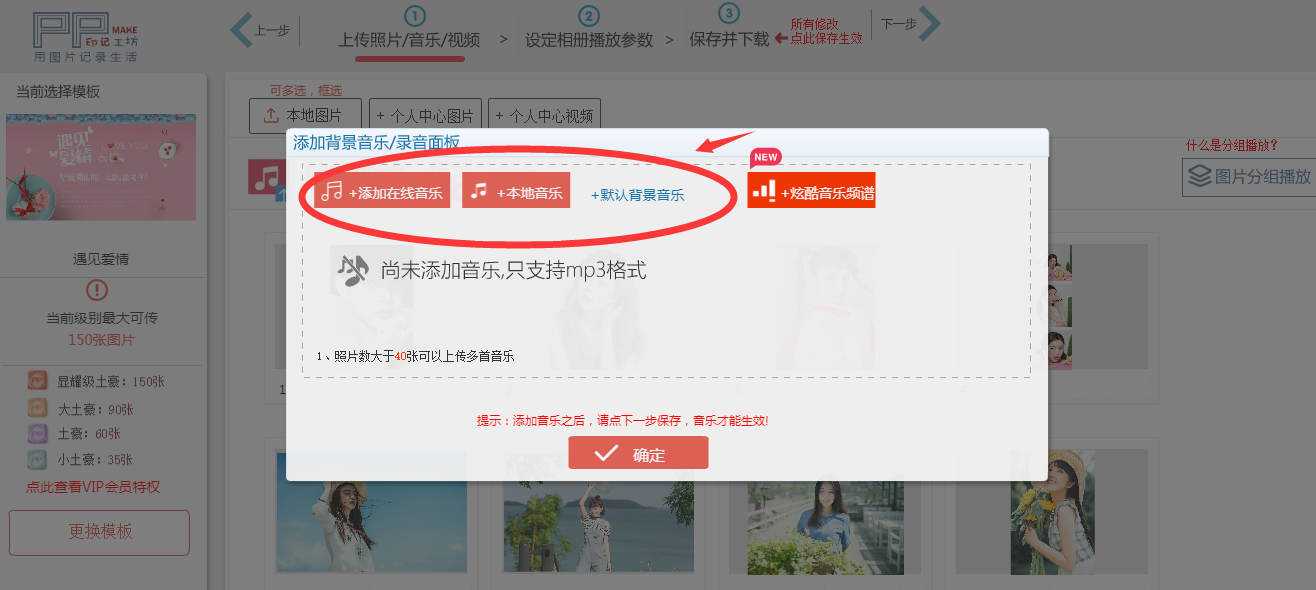Open 图片分组播放 button
The width and height of the screenshot is (1316, 590).
1247,177
